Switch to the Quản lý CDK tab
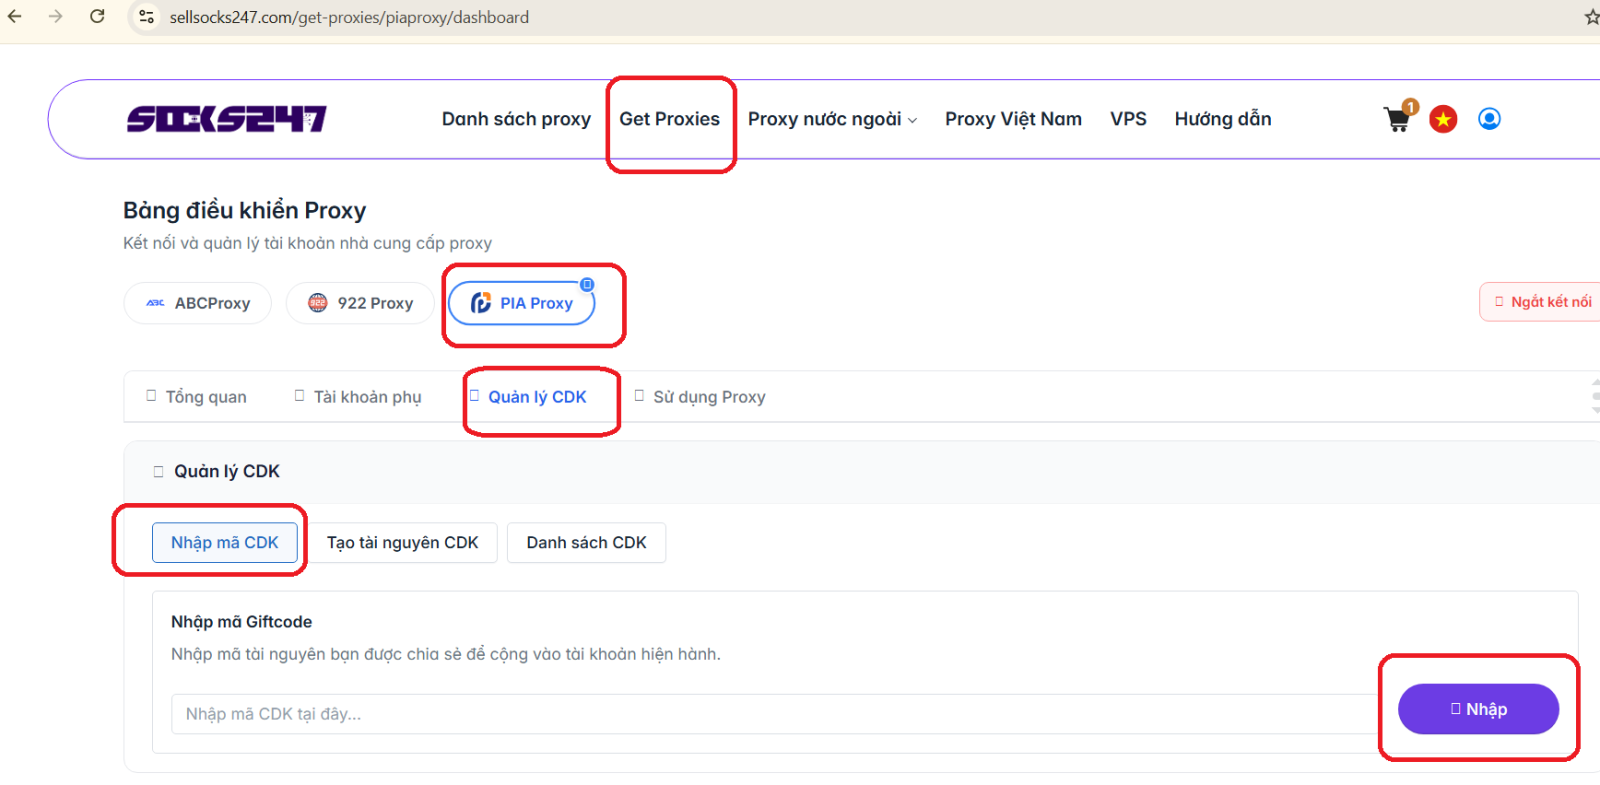Image resolution: width=1600 pixels, height=785 pixels. point(537,397)
